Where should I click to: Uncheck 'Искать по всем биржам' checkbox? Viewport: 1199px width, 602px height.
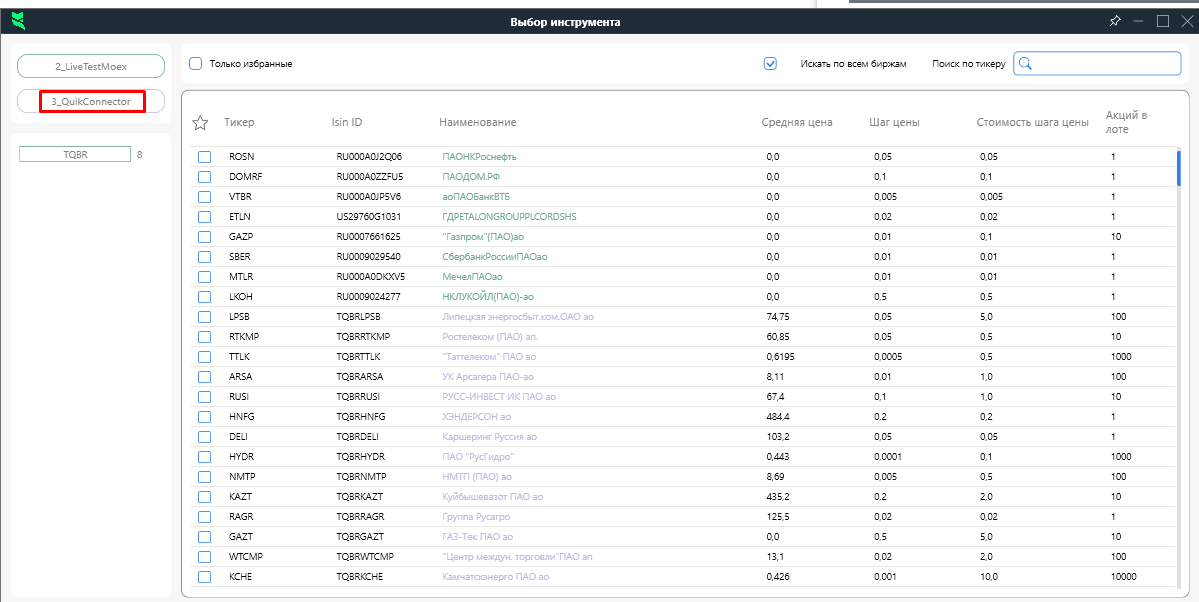click(x=770, y=64)
